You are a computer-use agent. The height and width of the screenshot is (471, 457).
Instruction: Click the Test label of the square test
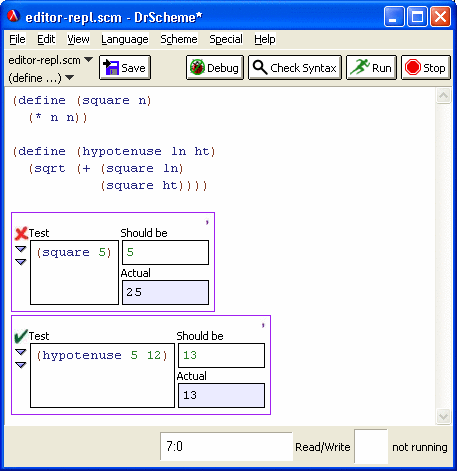[39, 233]
